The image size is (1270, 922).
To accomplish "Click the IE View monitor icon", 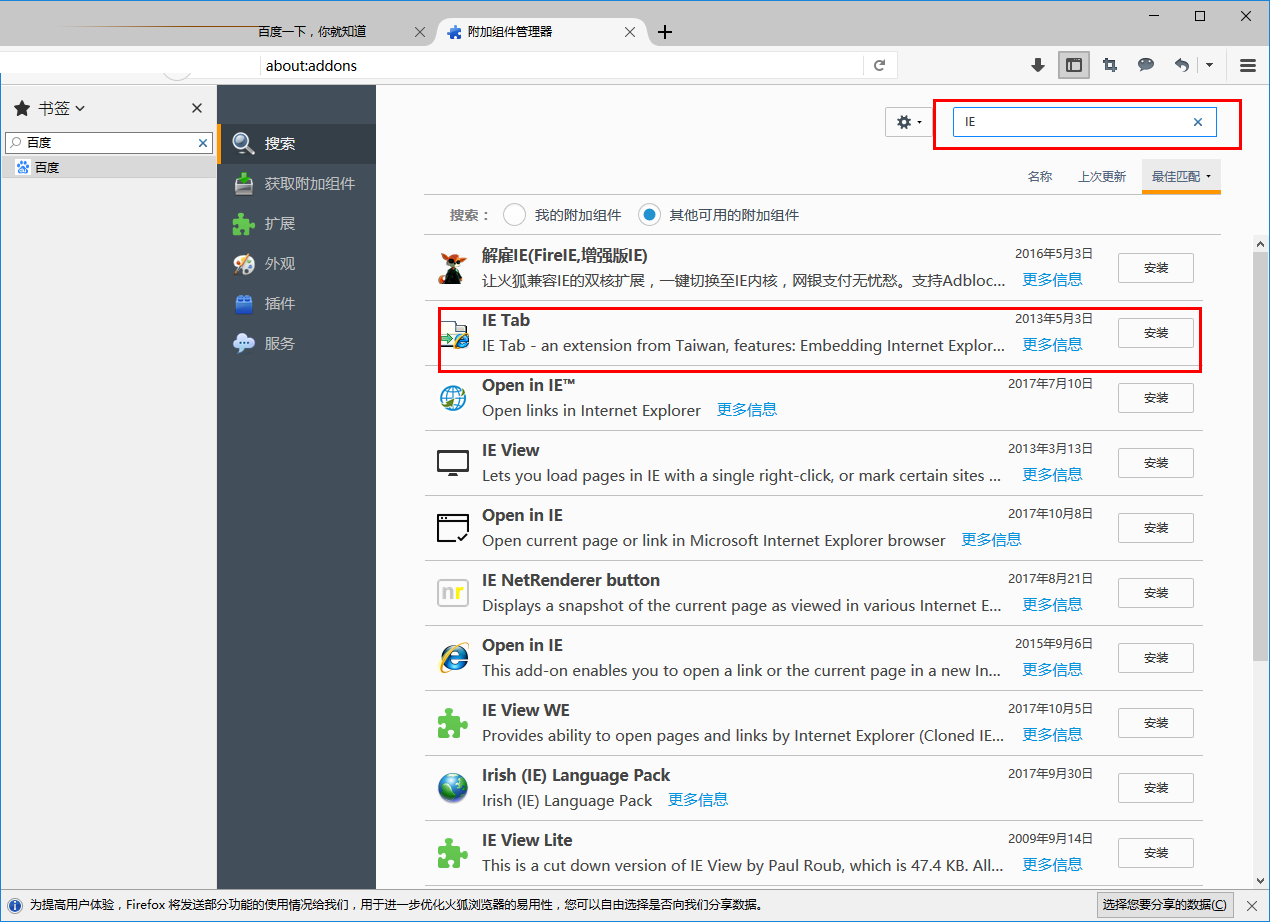I will point(453,463).
